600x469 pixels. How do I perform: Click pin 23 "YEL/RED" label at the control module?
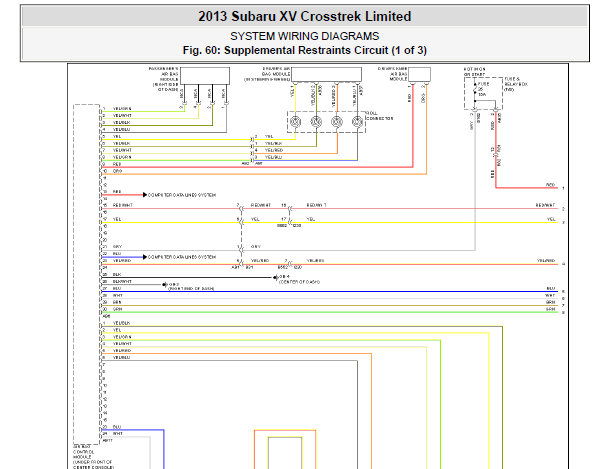pos(122,261)
